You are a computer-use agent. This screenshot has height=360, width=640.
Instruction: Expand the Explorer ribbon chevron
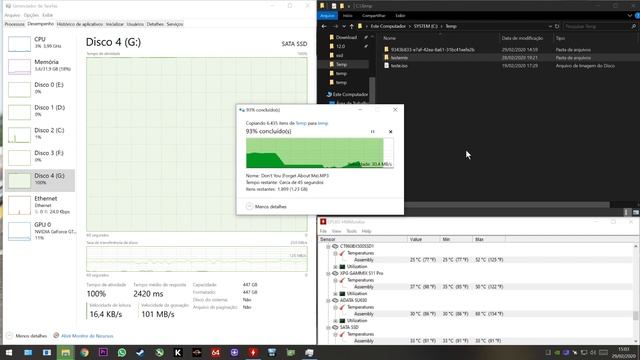(x=629, y=16)
